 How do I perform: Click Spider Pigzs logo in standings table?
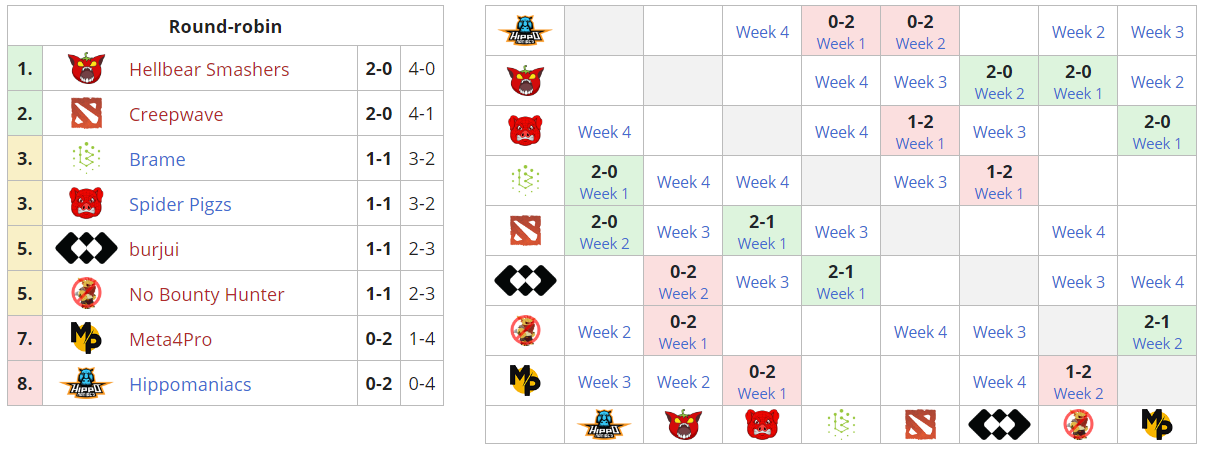click(x=86, y=204)
